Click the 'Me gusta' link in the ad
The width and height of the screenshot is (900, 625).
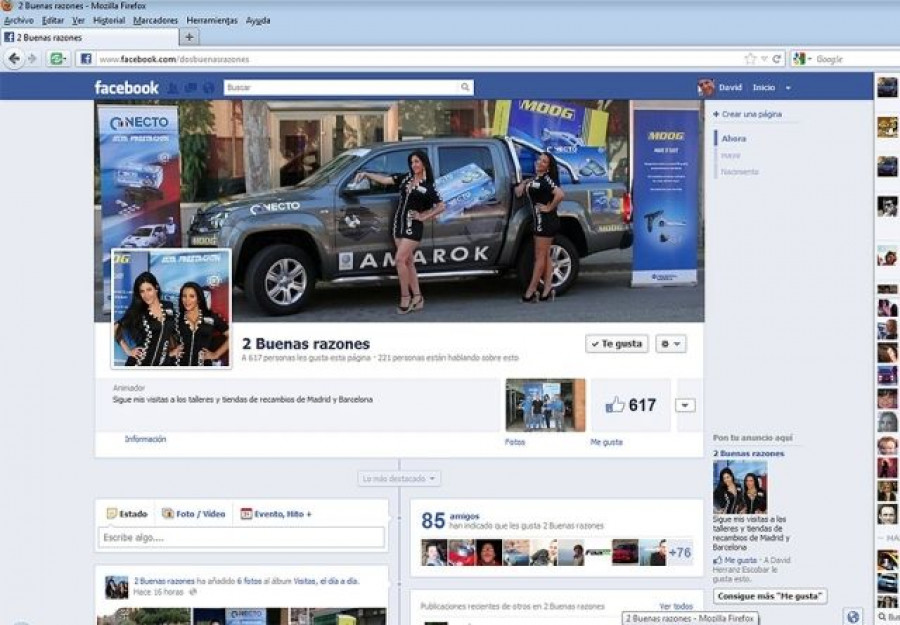[740, 560]
